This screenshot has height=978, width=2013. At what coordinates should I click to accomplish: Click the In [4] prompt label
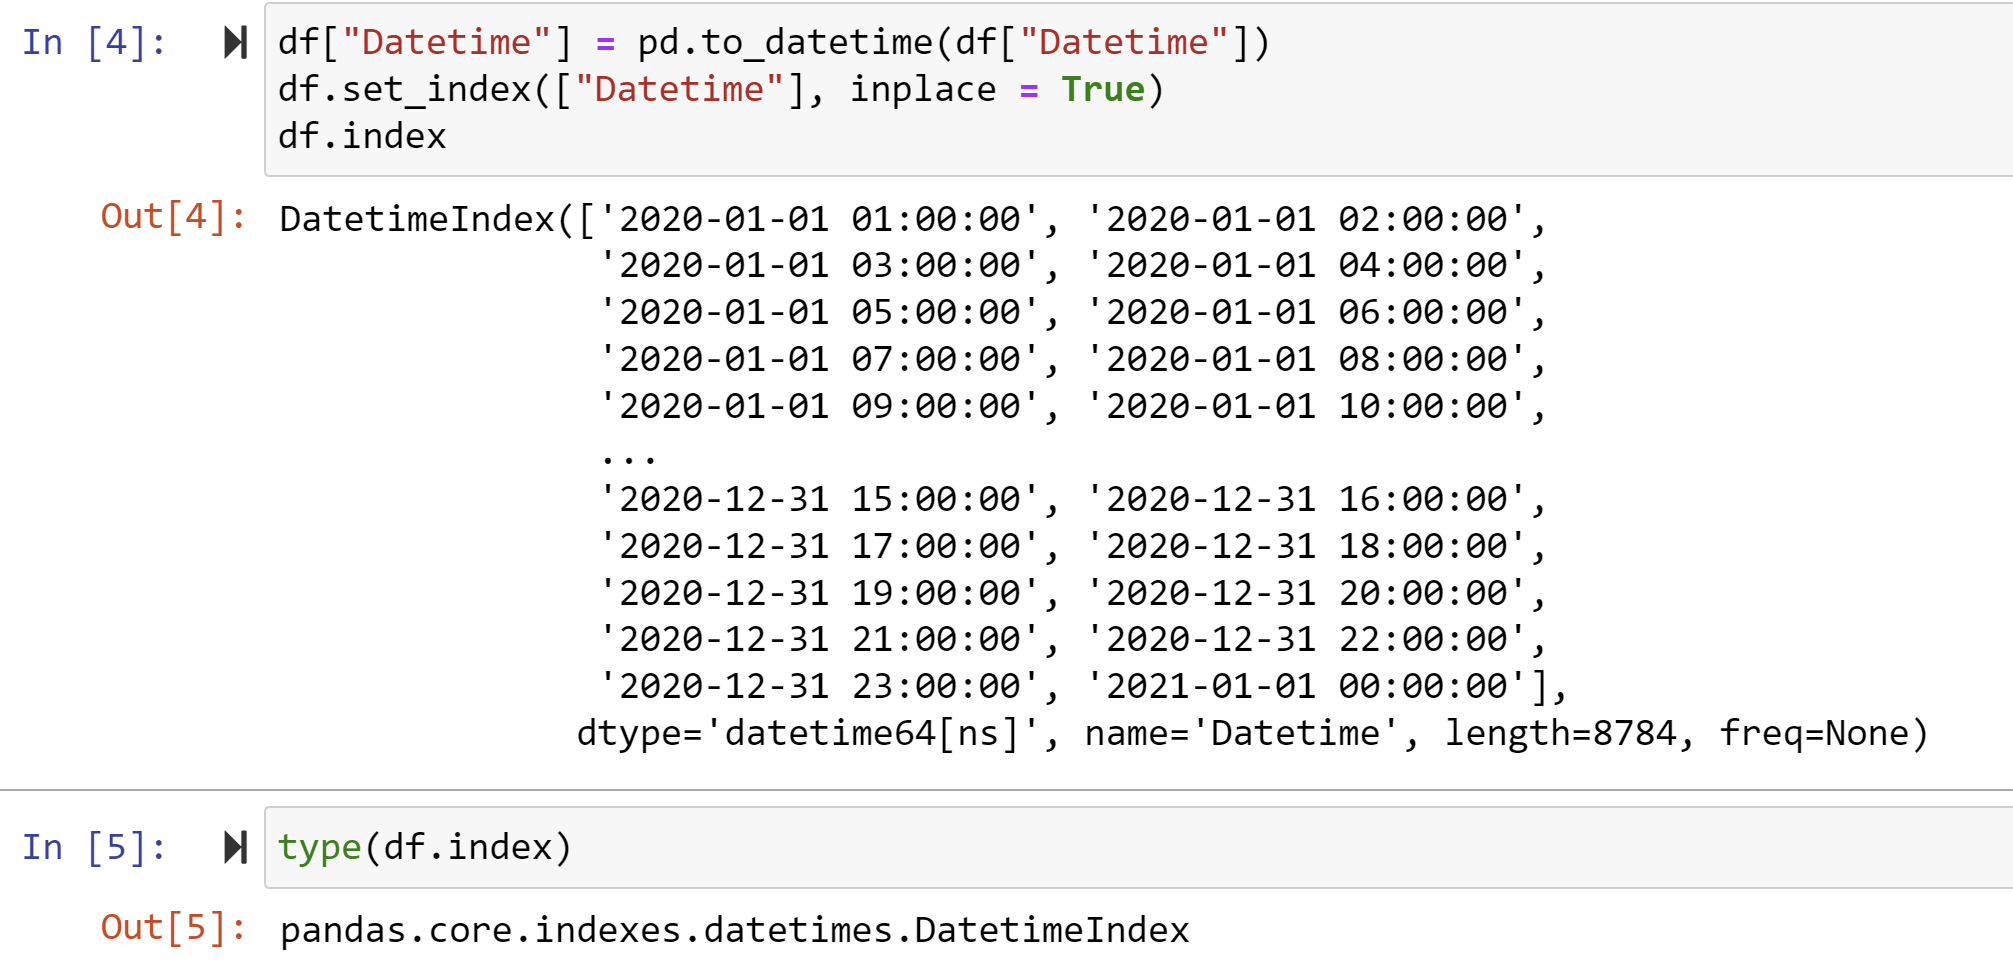click(94, 42)
